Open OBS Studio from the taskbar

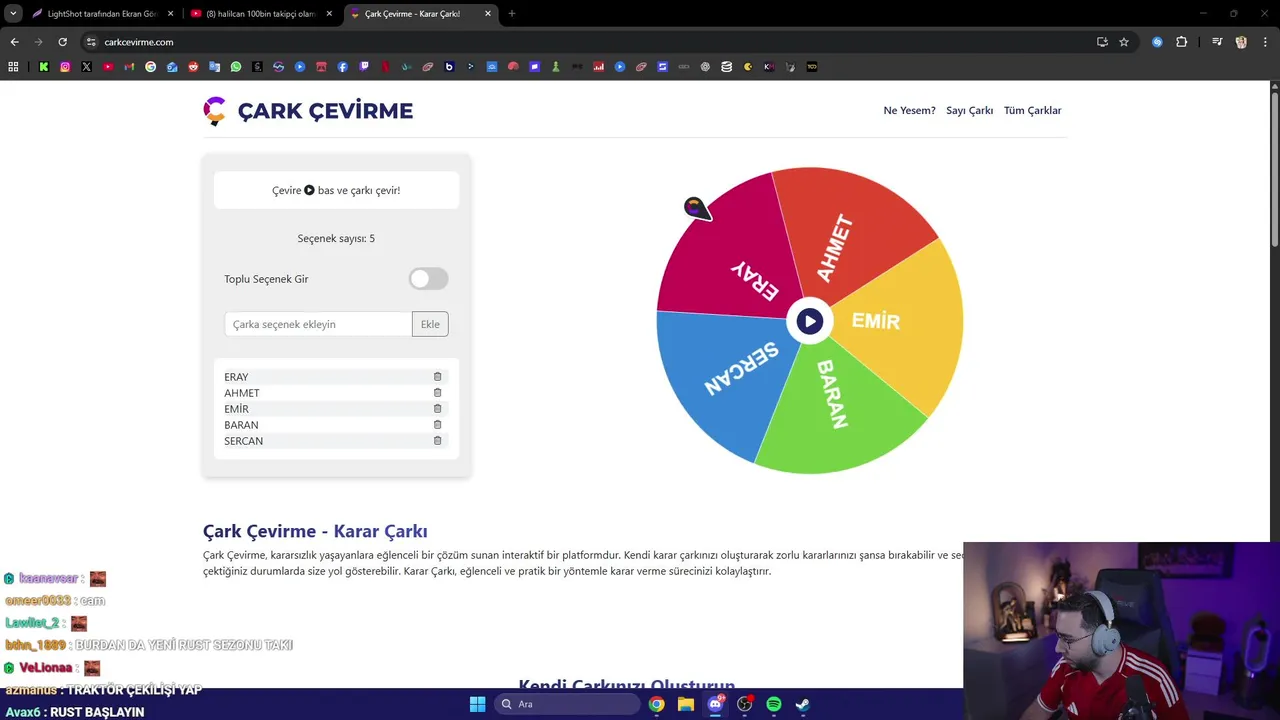tap(744, 704)
